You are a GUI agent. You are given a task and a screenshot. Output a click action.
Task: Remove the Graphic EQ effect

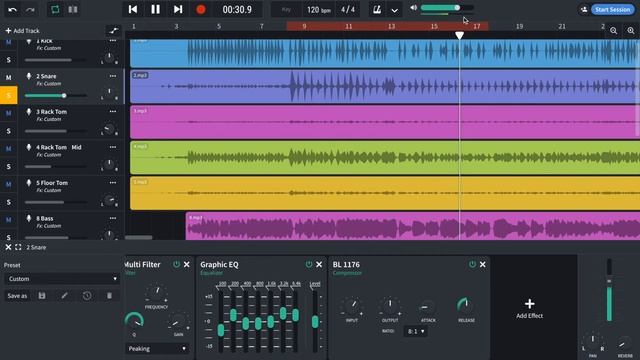point(319,264)
